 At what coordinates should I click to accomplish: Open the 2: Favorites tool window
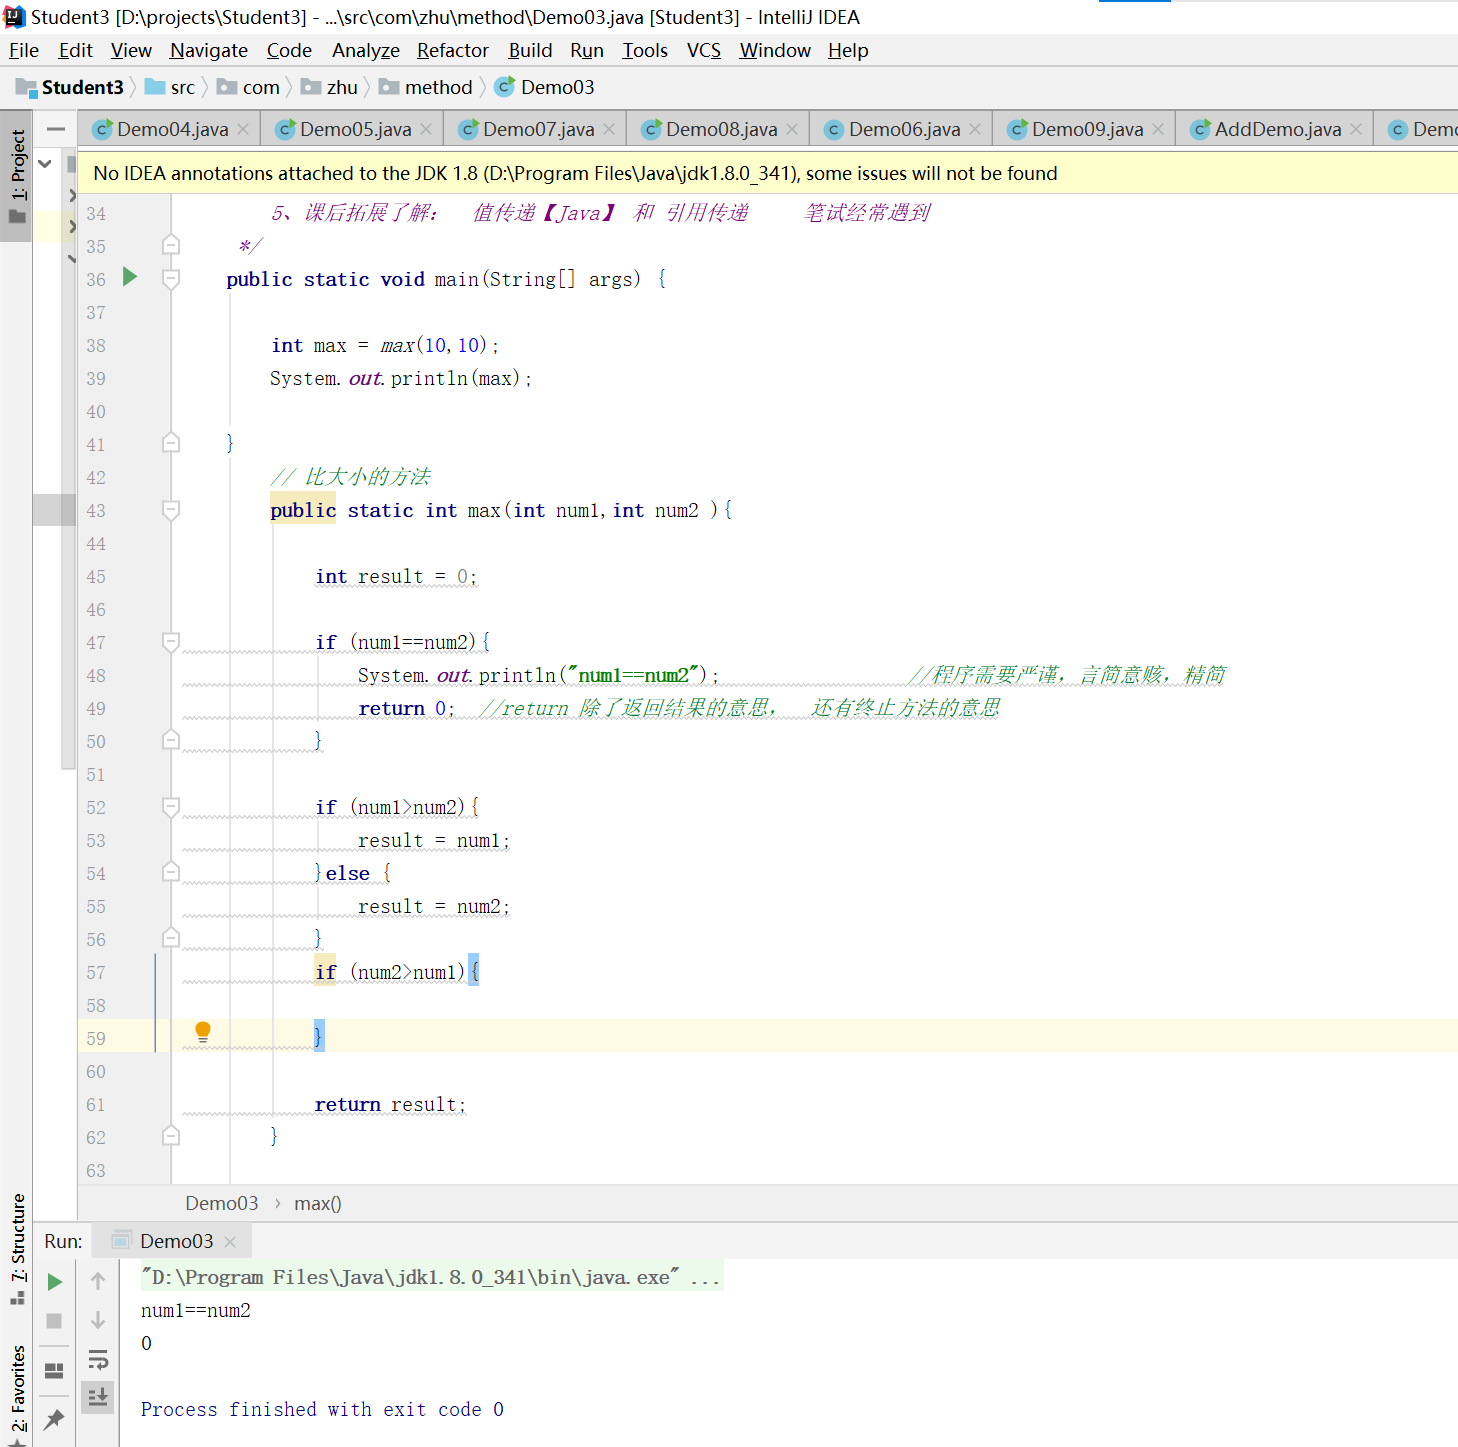click(x=17, y=1395)
